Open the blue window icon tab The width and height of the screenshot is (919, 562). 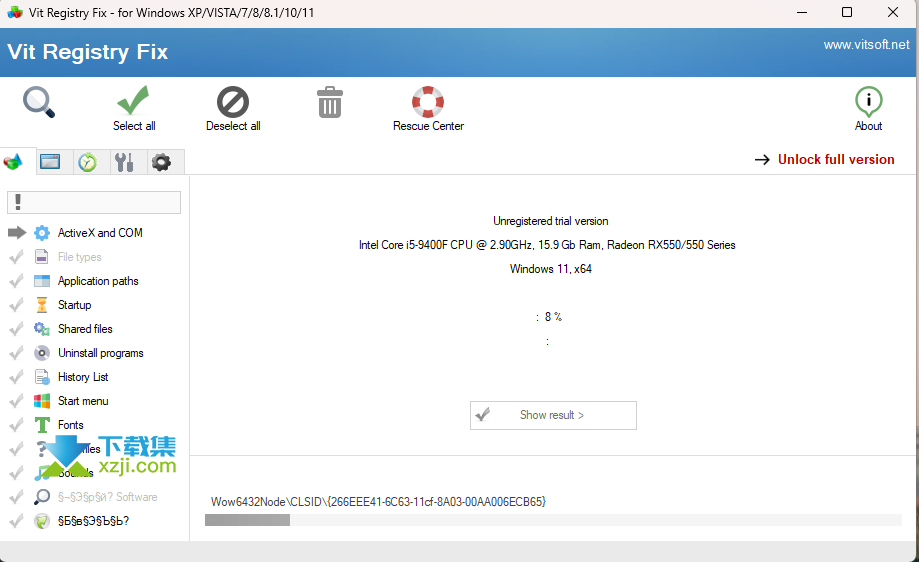(x=50, y=162)
